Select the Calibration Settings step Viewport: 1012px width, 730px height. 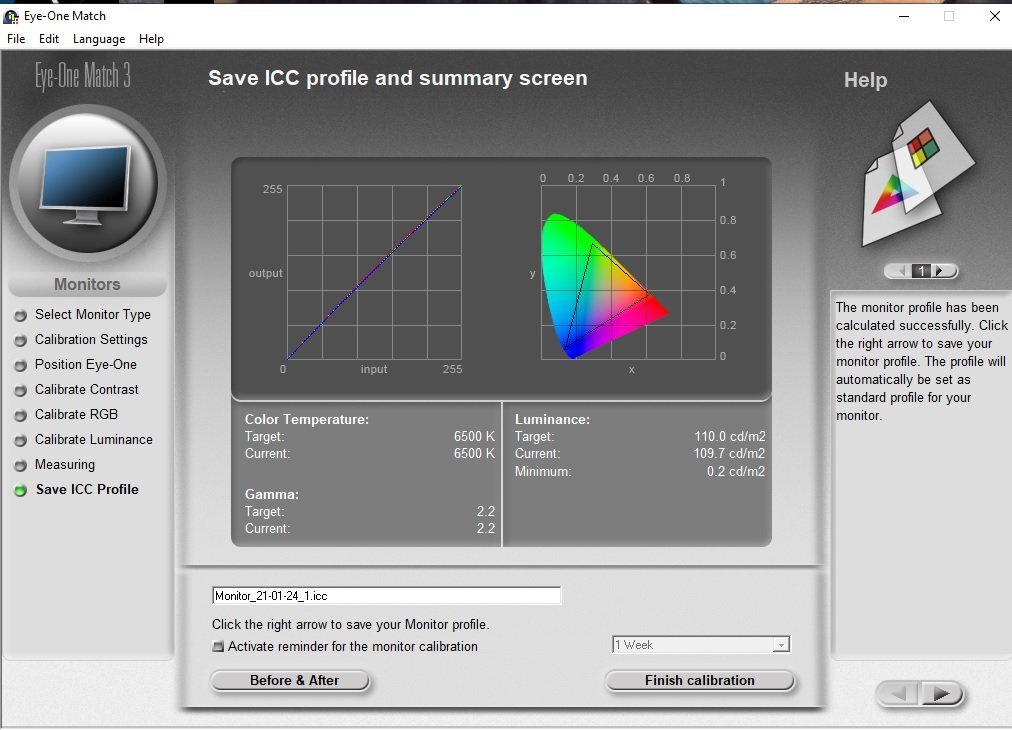point(91,340)
